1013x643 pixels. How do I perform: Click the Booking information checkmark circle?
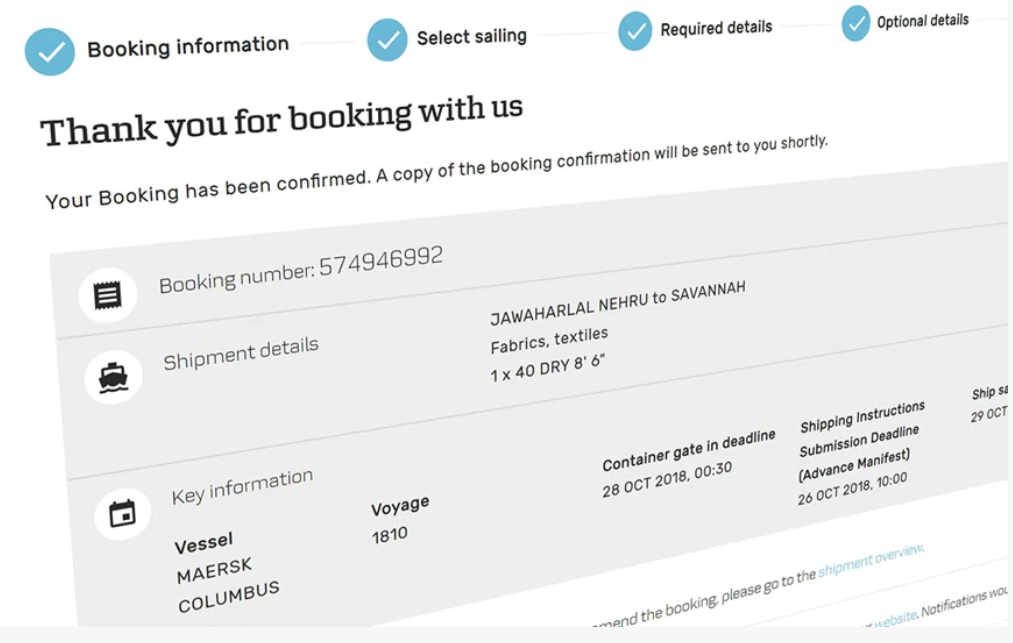(50, 51)
